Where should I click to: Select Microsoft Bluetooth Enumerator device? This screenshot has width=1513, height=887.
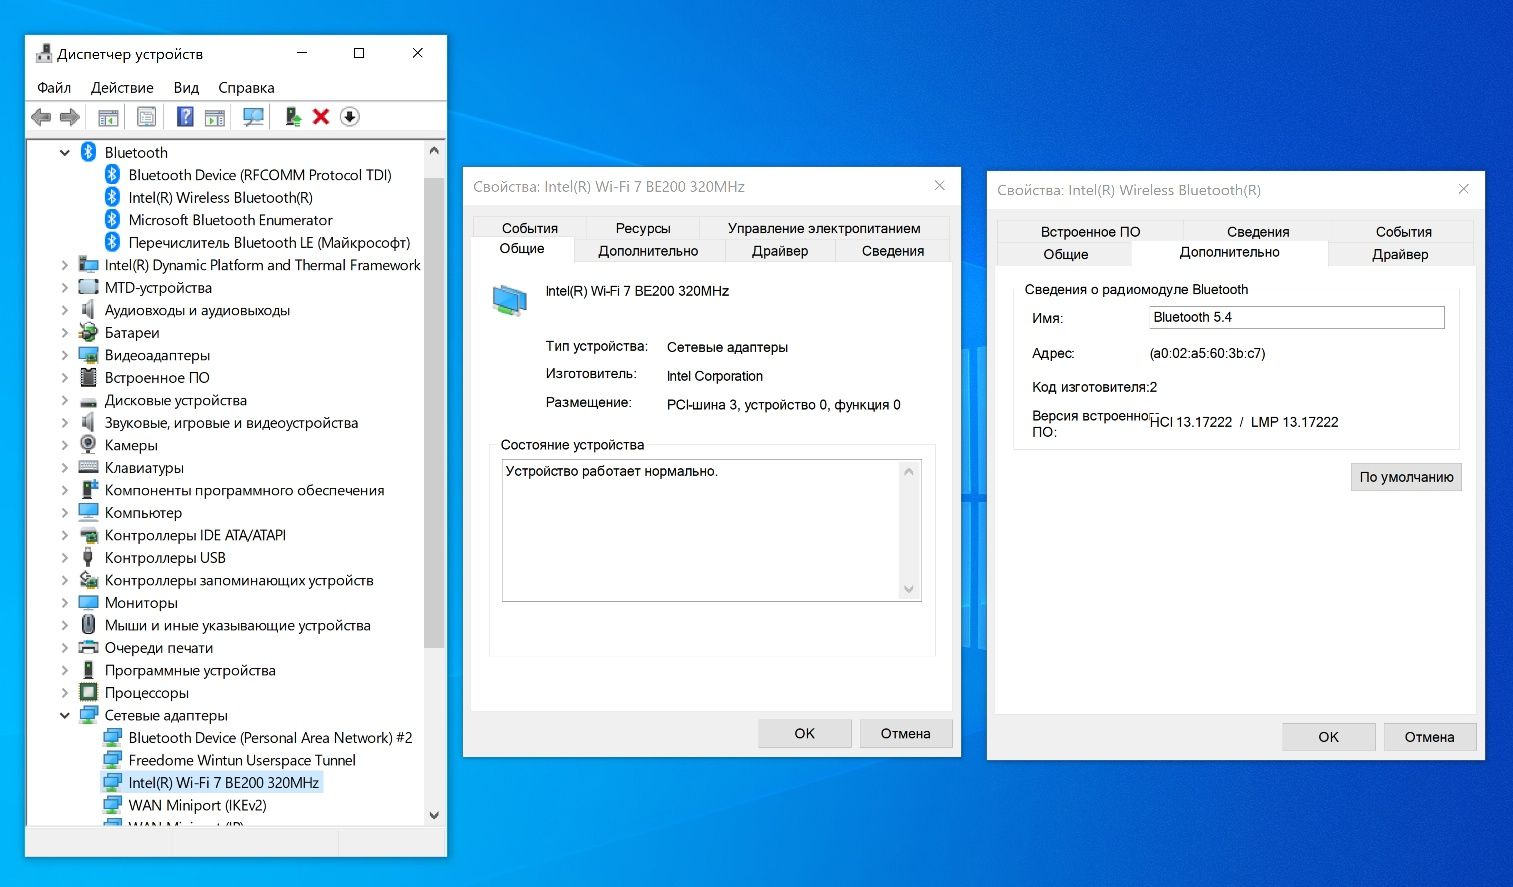[230, 220]
